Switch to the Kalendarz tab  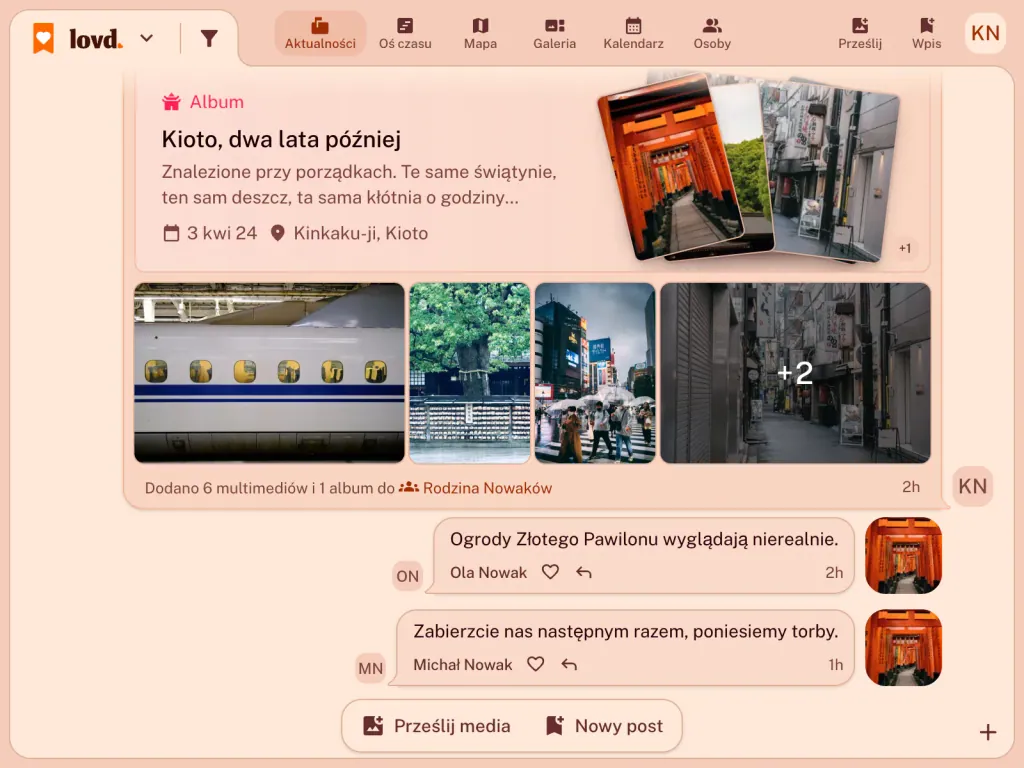point(633,33)
